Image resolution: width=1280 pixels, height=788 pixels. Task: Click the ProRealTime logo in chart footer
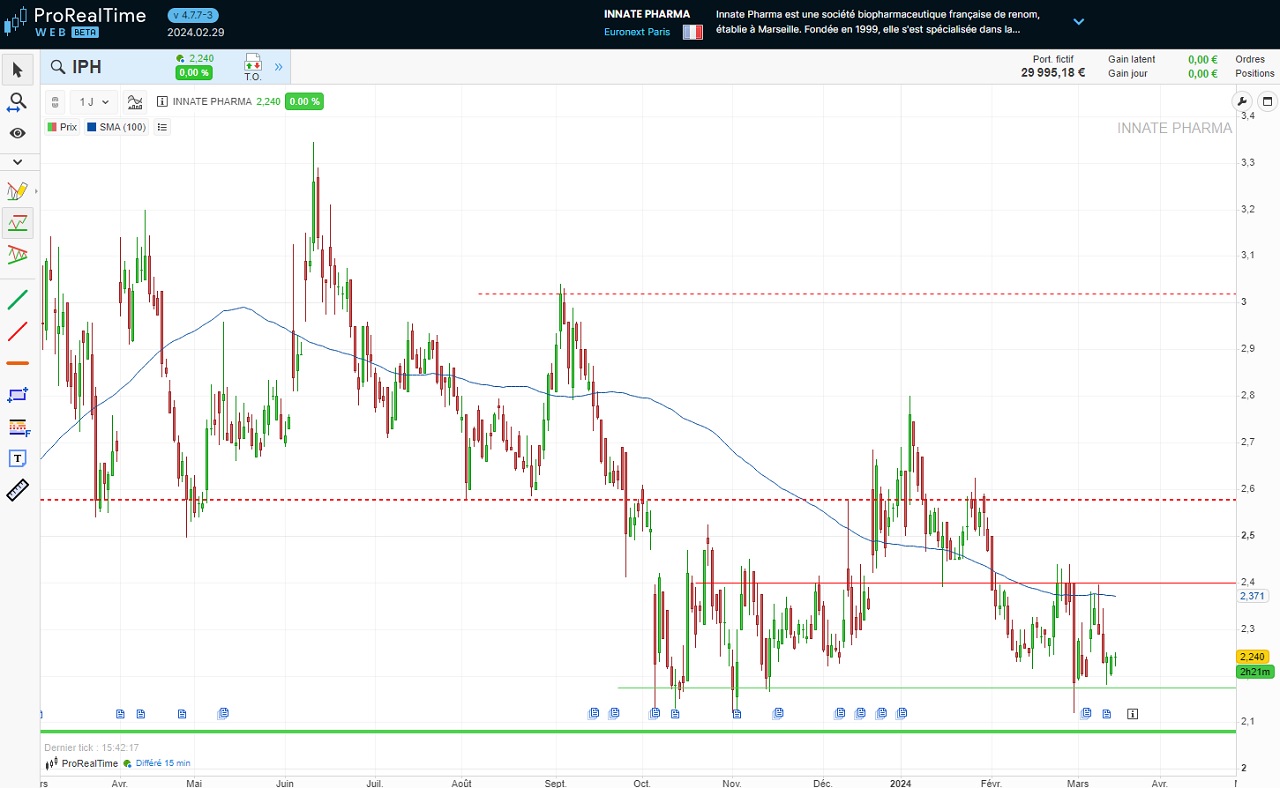pyautogui.click(x=82, y=763)
